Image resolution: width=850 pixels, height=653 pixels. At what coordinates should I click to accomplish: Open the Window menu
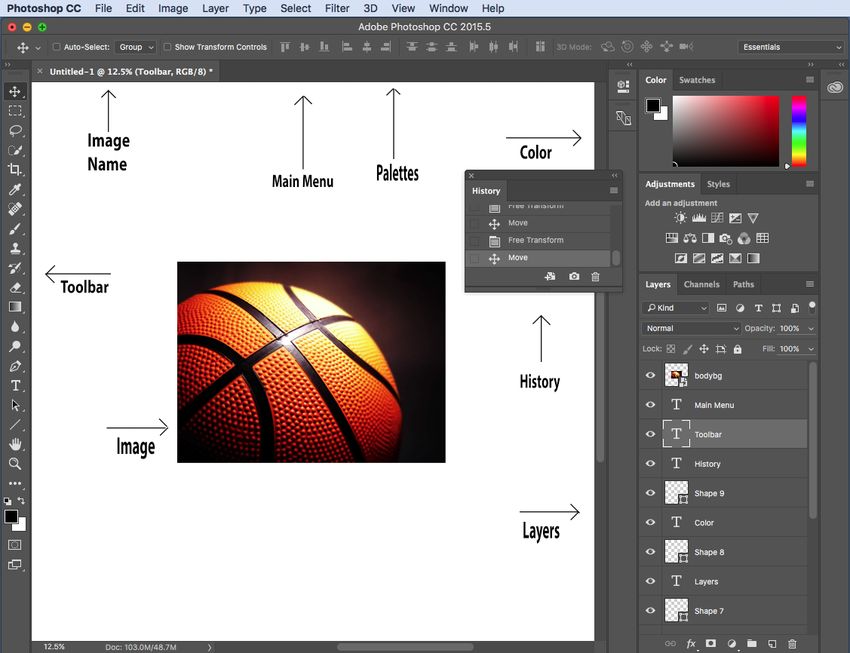(448, 8)
